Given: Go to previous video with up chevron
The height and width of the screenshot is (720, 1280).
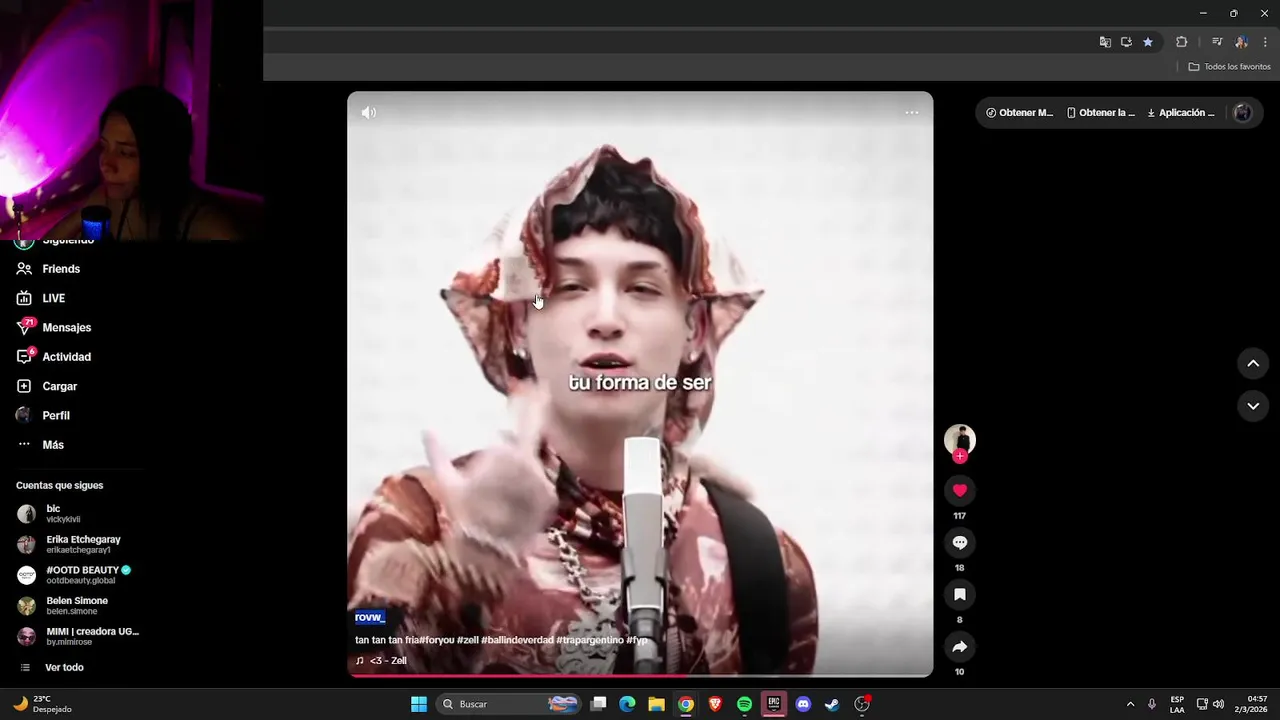Looking at the screenshot, I should [1253, 364].
